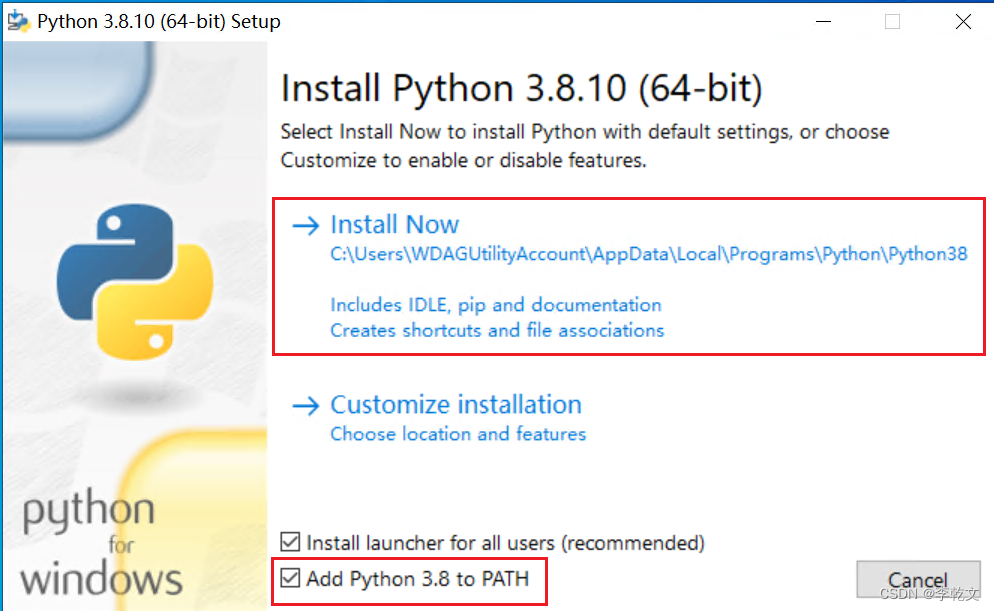Click 'Creates shortcuts and file associations' text
Viewport: 994px width, 611px height.
(497, 330)
